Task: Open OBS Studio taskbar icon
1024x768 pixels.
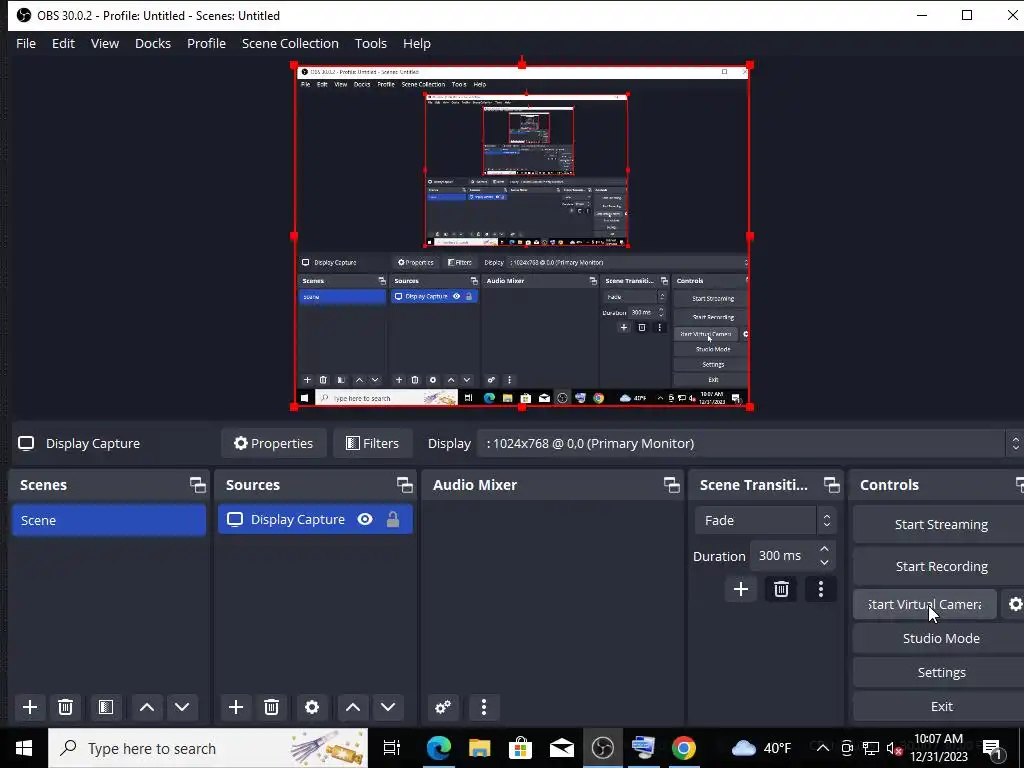Action: 602,748
